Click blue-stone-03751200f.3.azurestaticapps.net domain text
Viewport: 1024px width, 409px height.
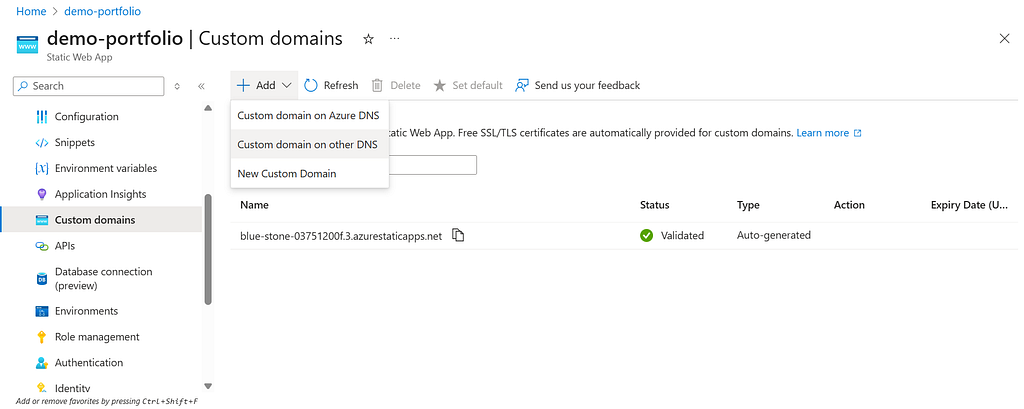[341, 236]
